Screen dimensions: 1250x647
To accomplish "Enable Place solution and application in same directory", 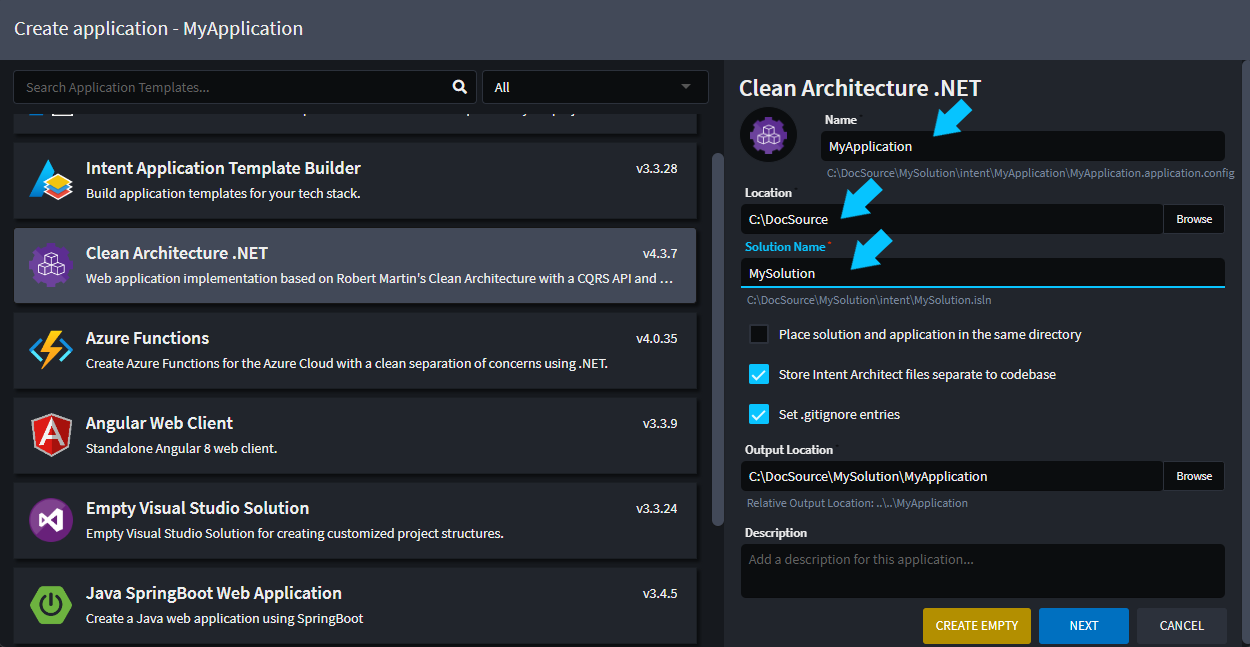I will 759,334.
